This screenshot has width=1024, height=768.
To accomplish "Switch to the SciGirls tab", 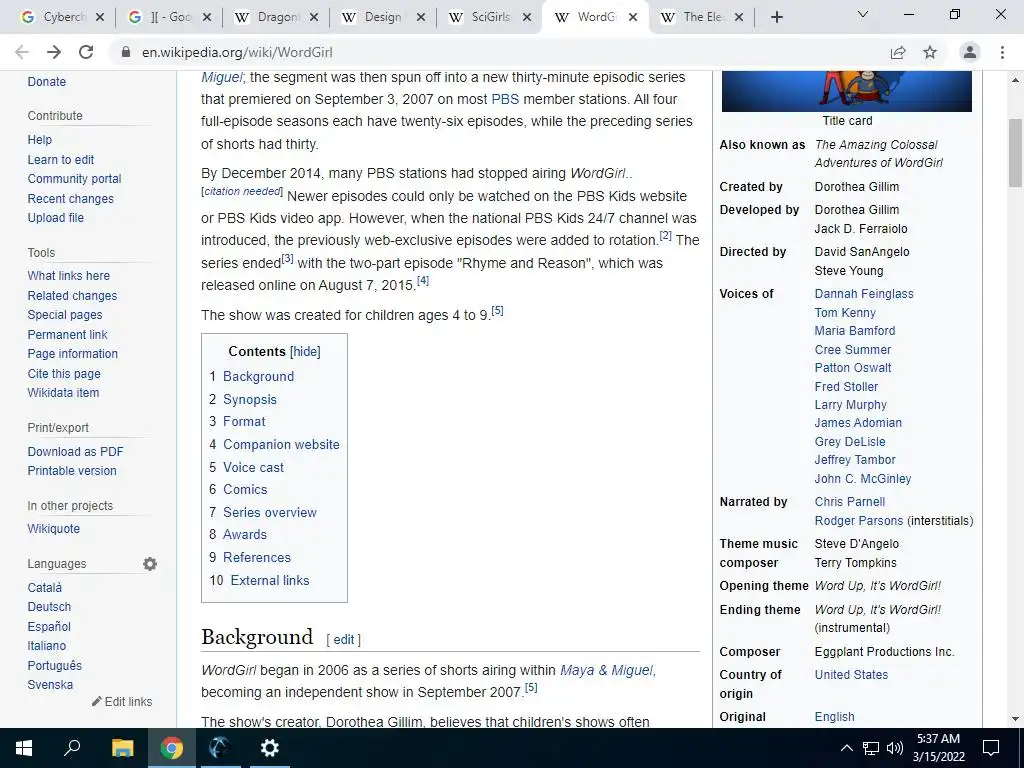I will (483, 17).
